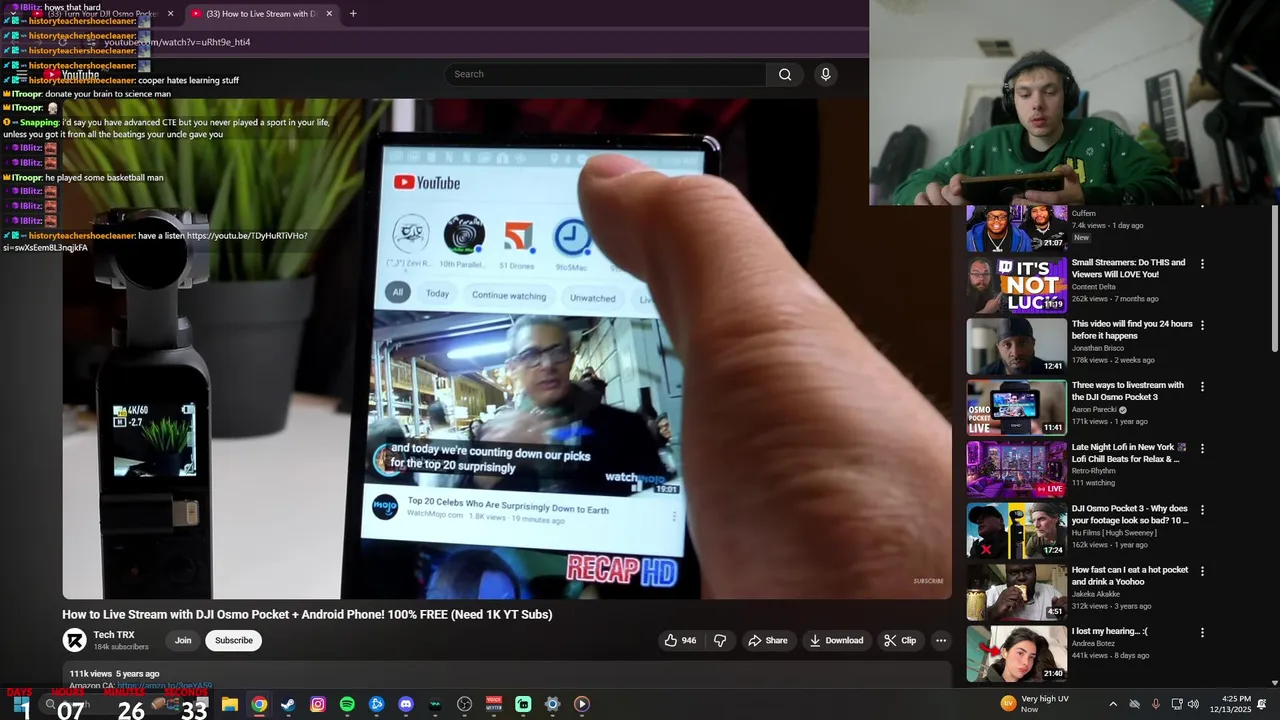Screen dimensions: 1280x720
Task: Open the notification bell in tray
Action: pyautogui.click(x=1262, y=704)
